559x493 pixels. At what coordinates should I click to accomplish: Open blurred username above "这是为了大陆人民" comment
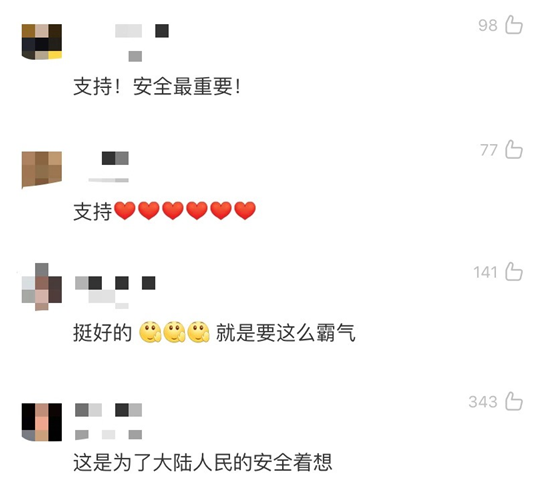tap(108, 421)
